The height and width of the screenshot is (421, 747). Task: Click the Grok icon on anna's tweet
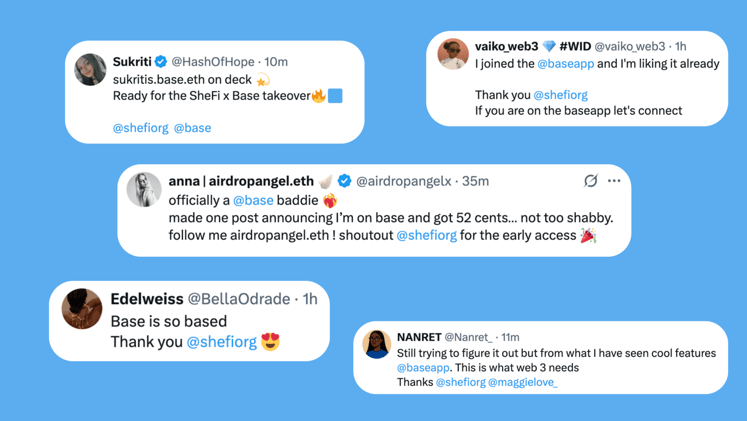pyautogui.click(x=590, y=181)
